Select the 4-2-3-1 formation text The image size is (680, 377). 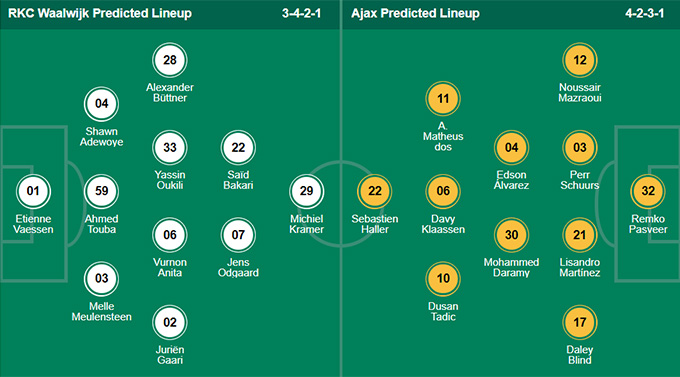click(x=644, y=13)
